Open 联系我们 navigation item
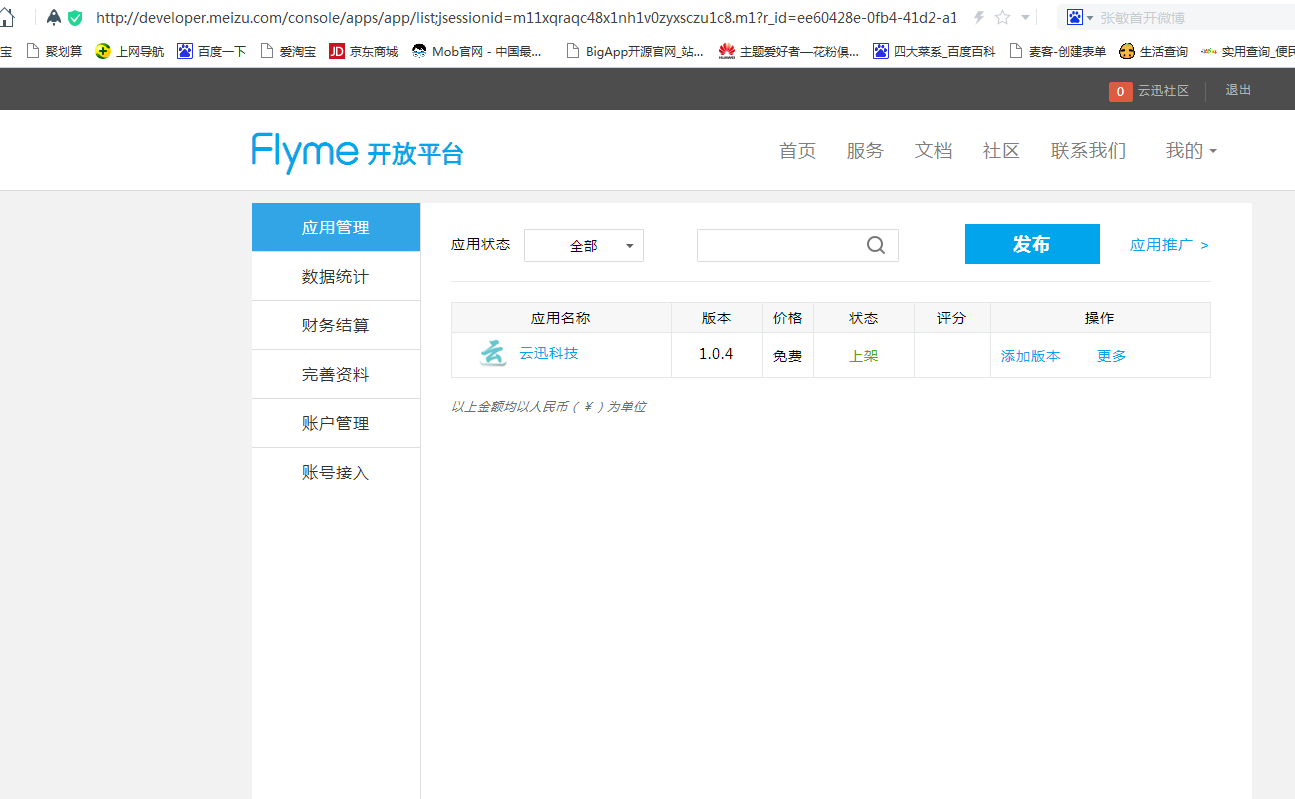The image size is (1295, 799). point(1088,151)
